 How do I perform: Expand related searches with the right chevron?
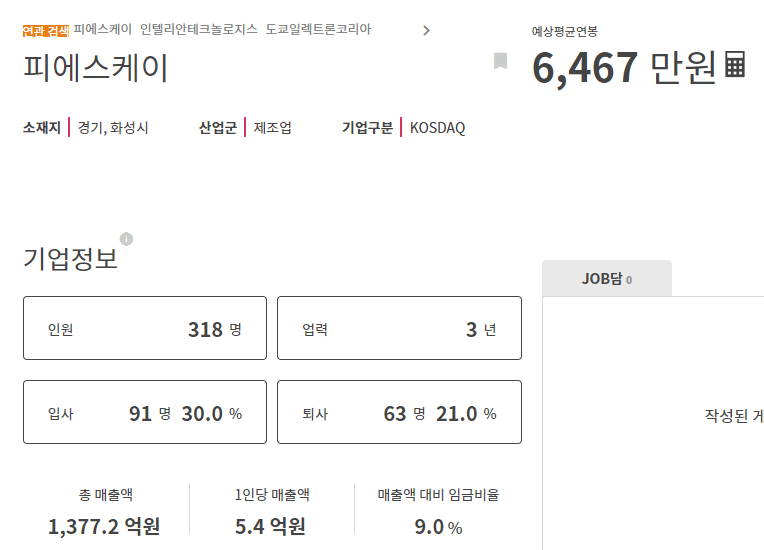coord(426,31)
